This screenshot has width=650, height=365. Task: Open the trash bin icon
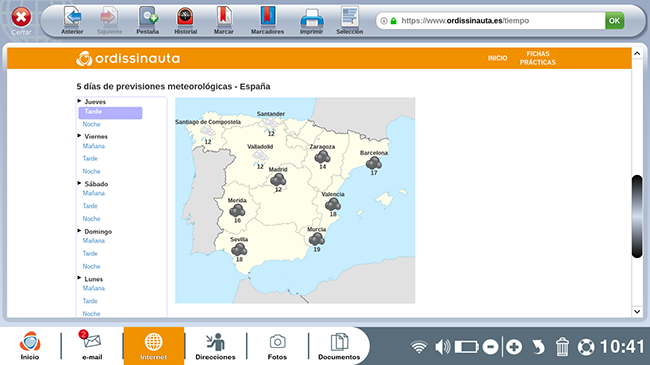point(562,347)
